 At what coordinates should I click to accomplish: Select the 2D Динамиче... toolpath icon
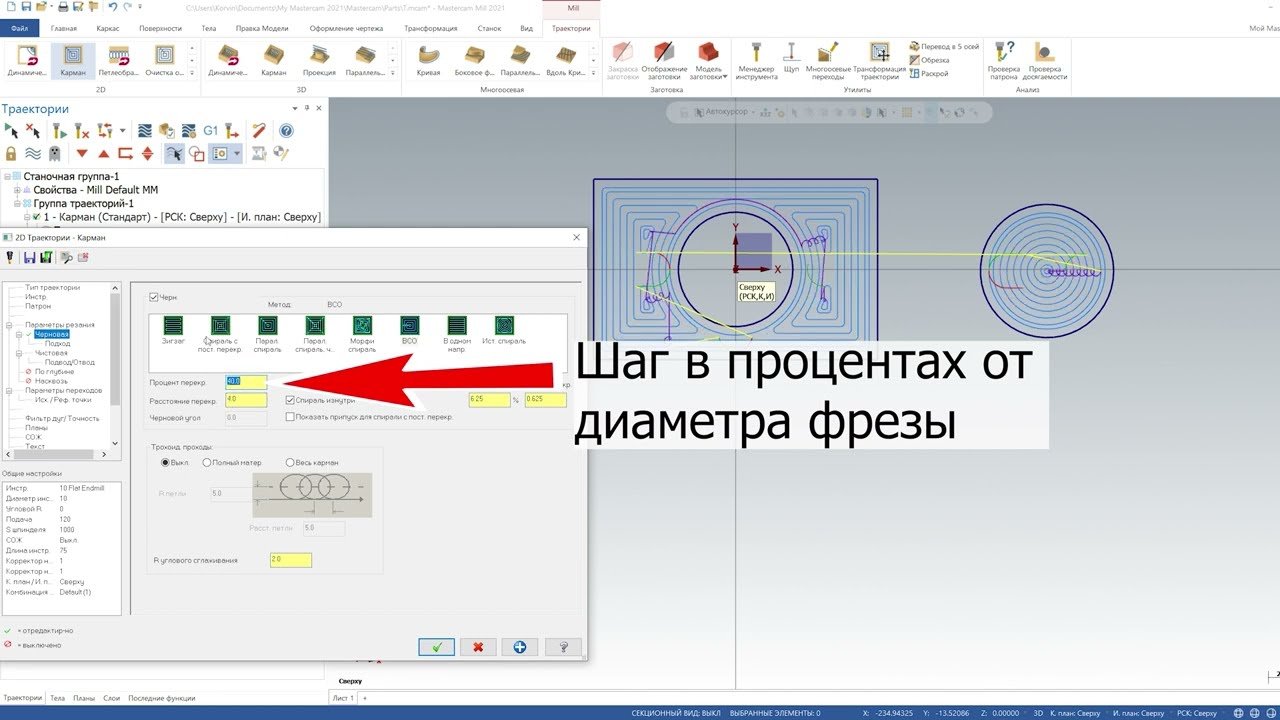[27, 60]
